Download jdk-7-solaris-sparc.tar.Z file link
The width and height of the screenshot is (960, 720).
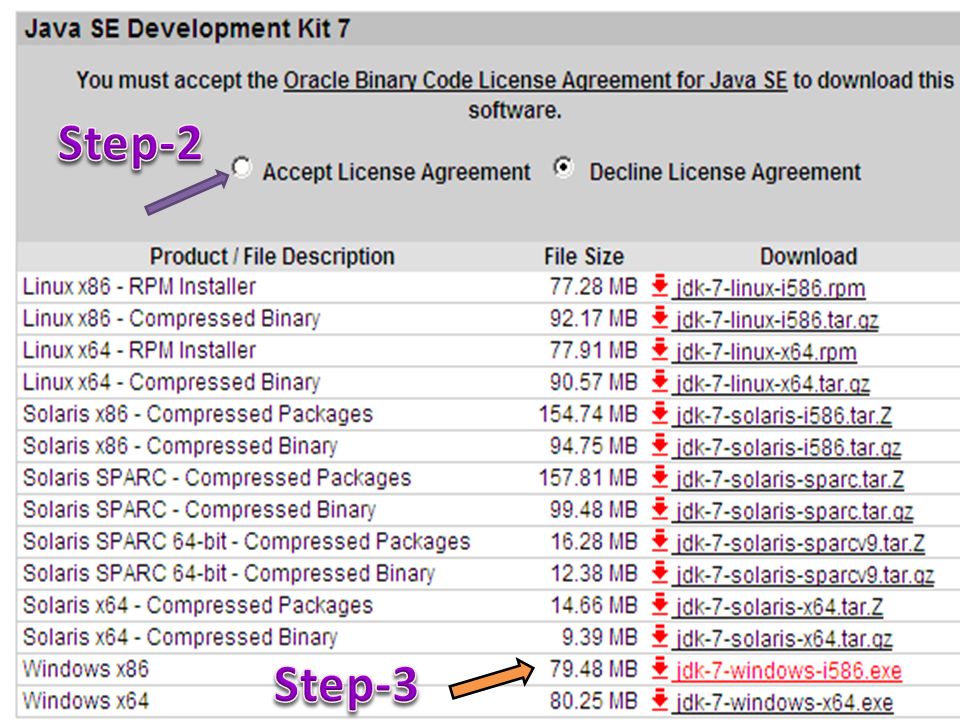[789, 479]
